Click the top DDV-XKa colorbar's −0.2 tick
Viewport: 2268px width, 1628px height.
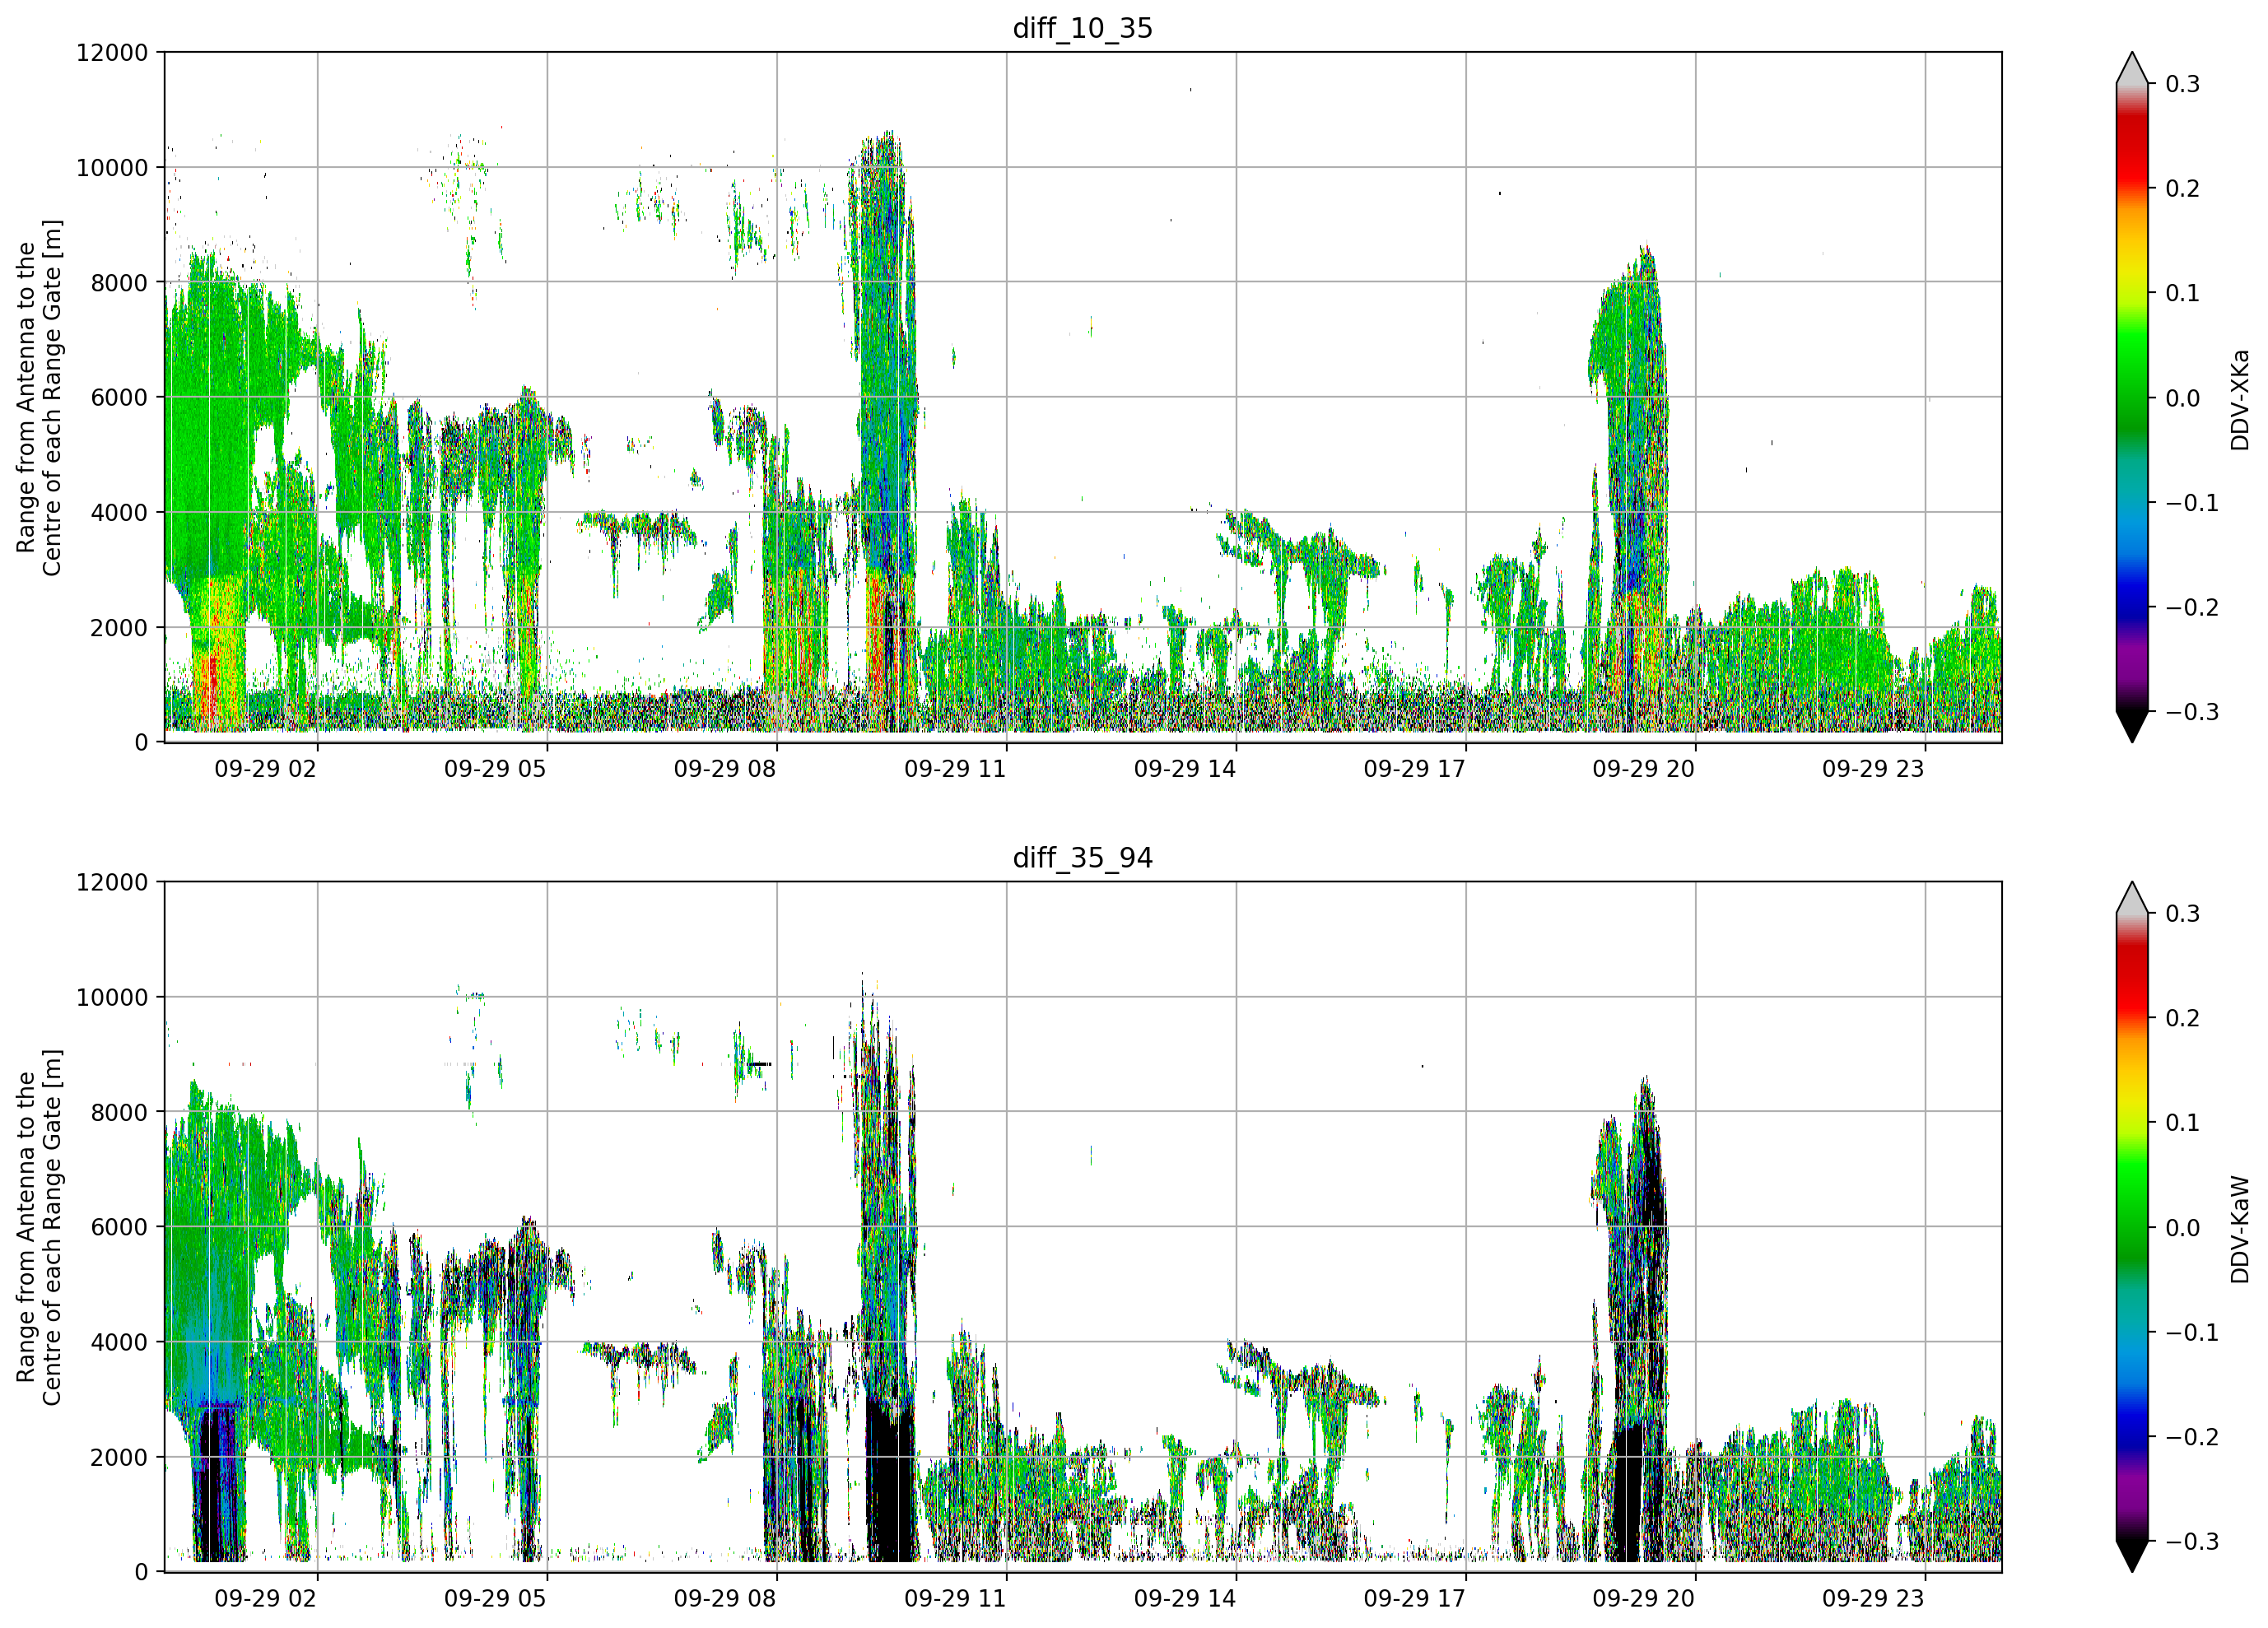2192,607
